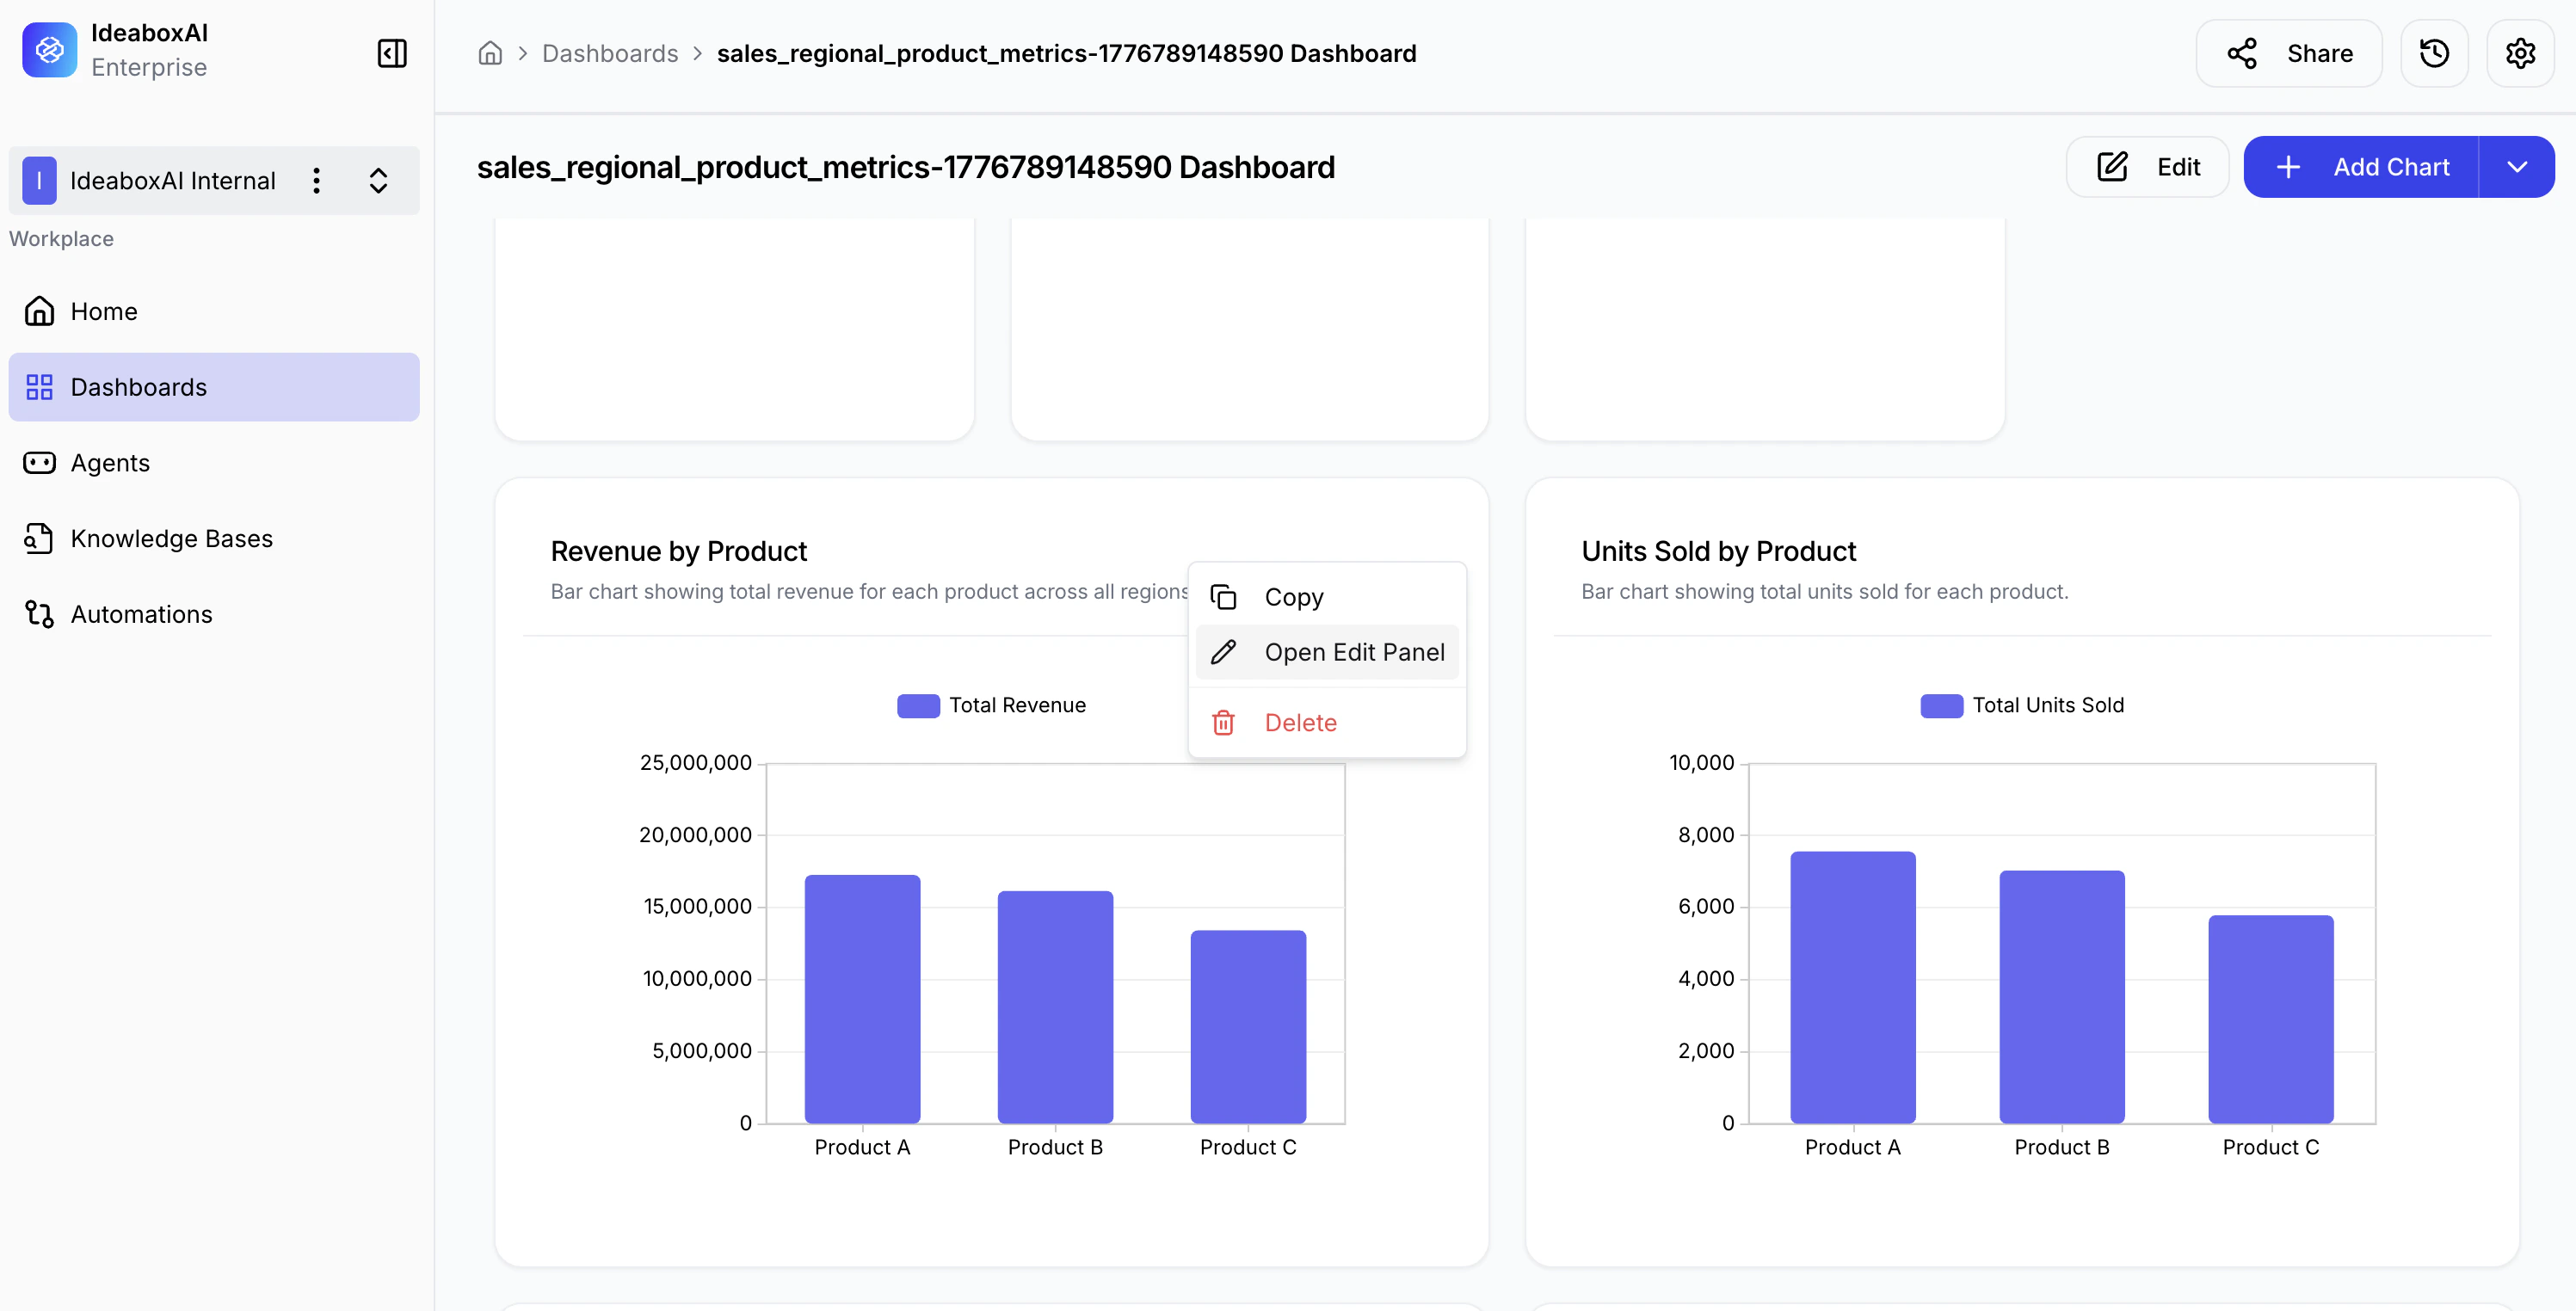Expand the Add Chart dropdown arrow
This screenshot has width=2576, height=1311.
[x=2517, y=167]
